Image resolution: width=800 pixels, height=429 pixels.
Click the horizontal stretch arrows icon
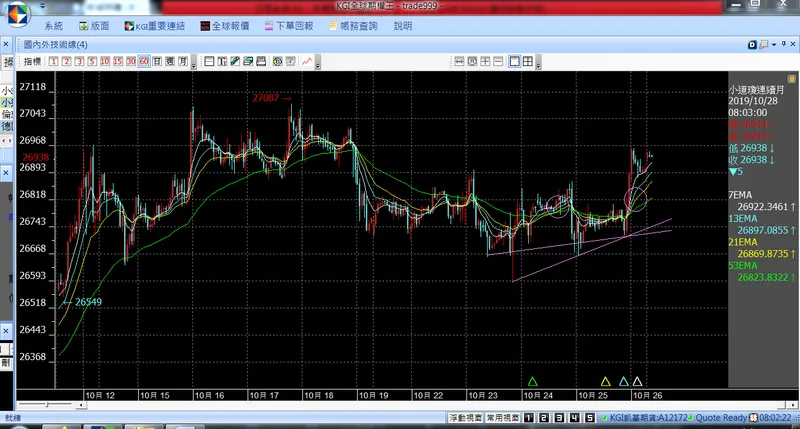pos(459,62)
